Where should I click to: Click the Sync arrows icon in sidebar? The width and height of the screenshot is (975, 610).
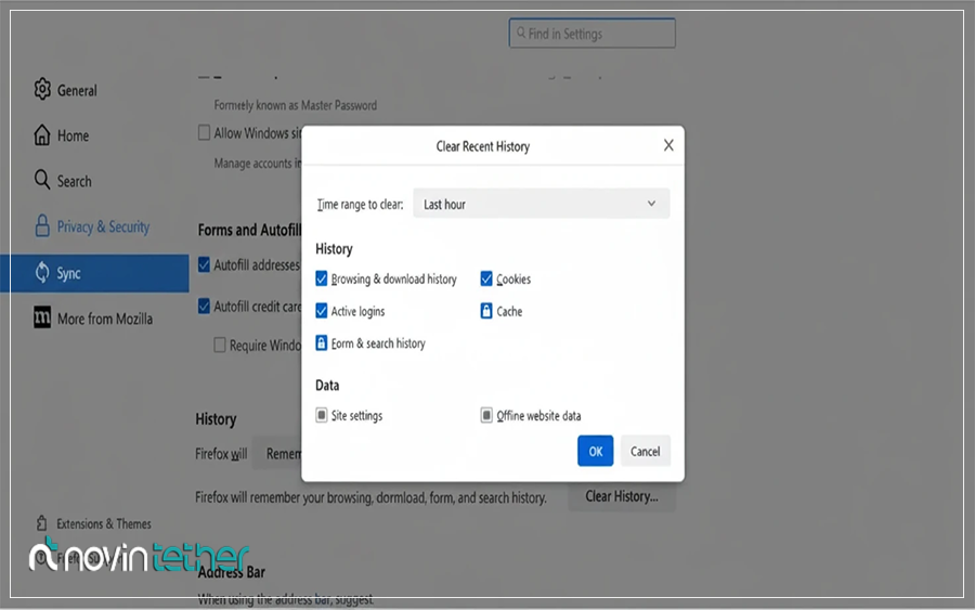coord(42,272)
